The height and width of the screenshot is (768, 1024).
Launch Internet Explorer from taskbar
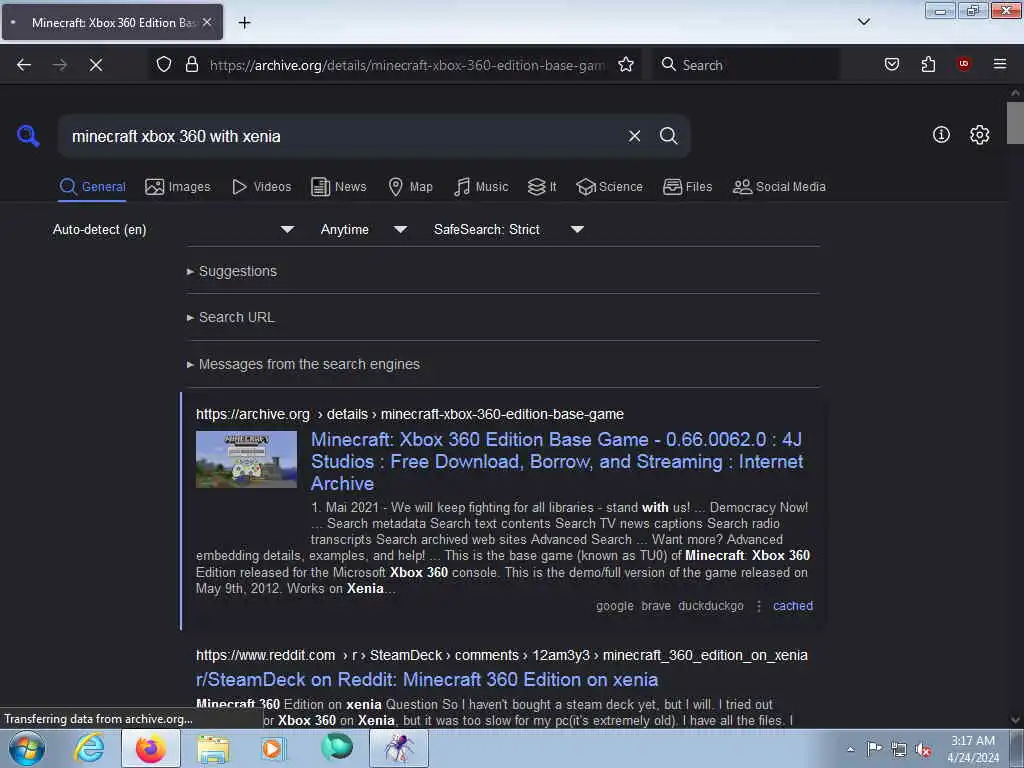(x=88, y=748)
